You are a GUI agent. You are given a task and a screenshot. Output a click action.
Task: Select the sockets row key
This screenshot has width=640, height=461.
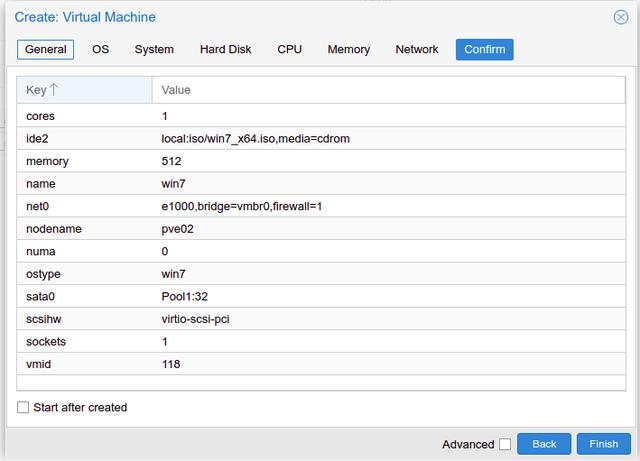[46, 342]
